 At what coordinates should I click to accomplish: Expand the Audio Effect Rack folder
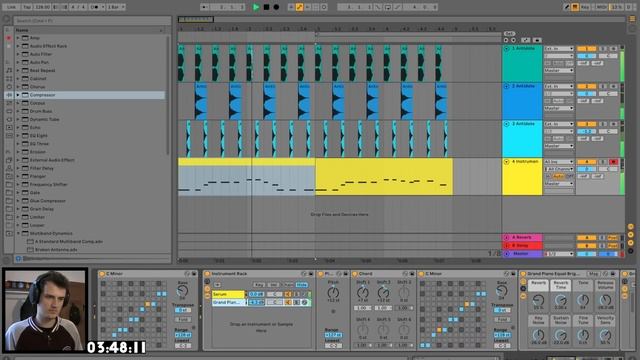pos(18,46)
